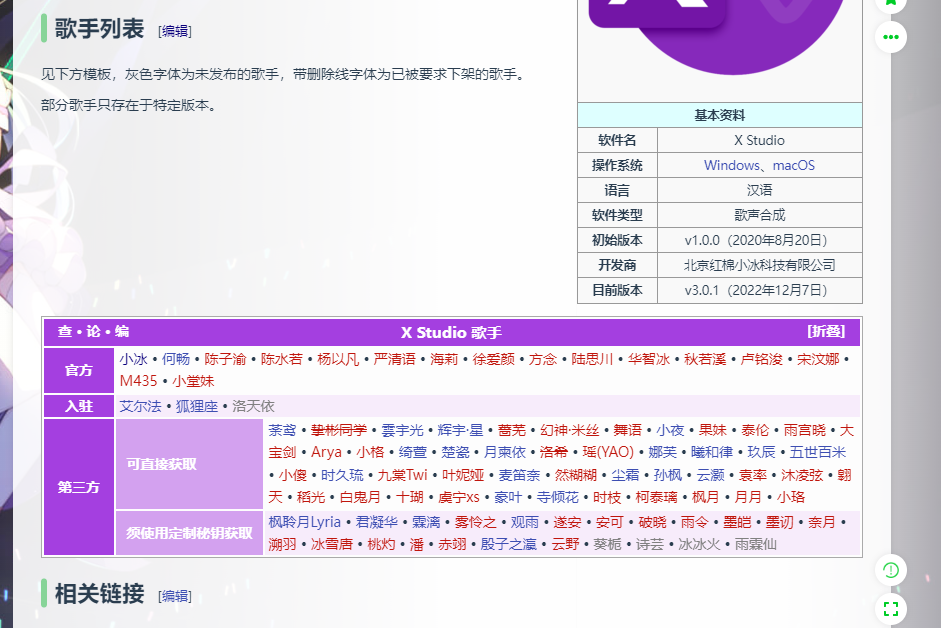The image size is (941, 628).
Task: Open the 查 (view template) link
Action: 65,331
